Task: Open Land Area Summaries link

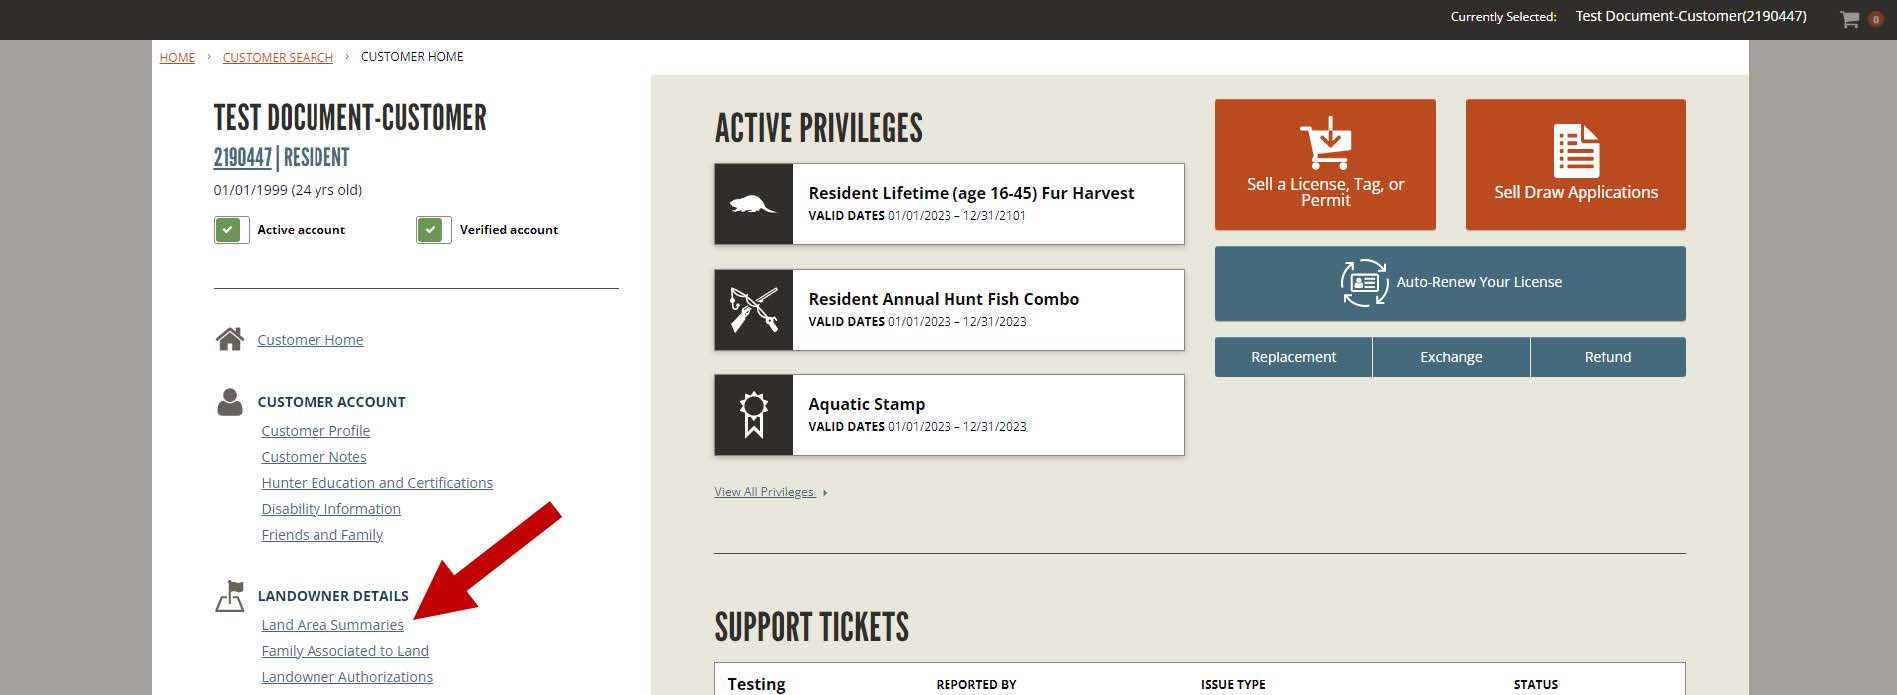Action: 333,625
